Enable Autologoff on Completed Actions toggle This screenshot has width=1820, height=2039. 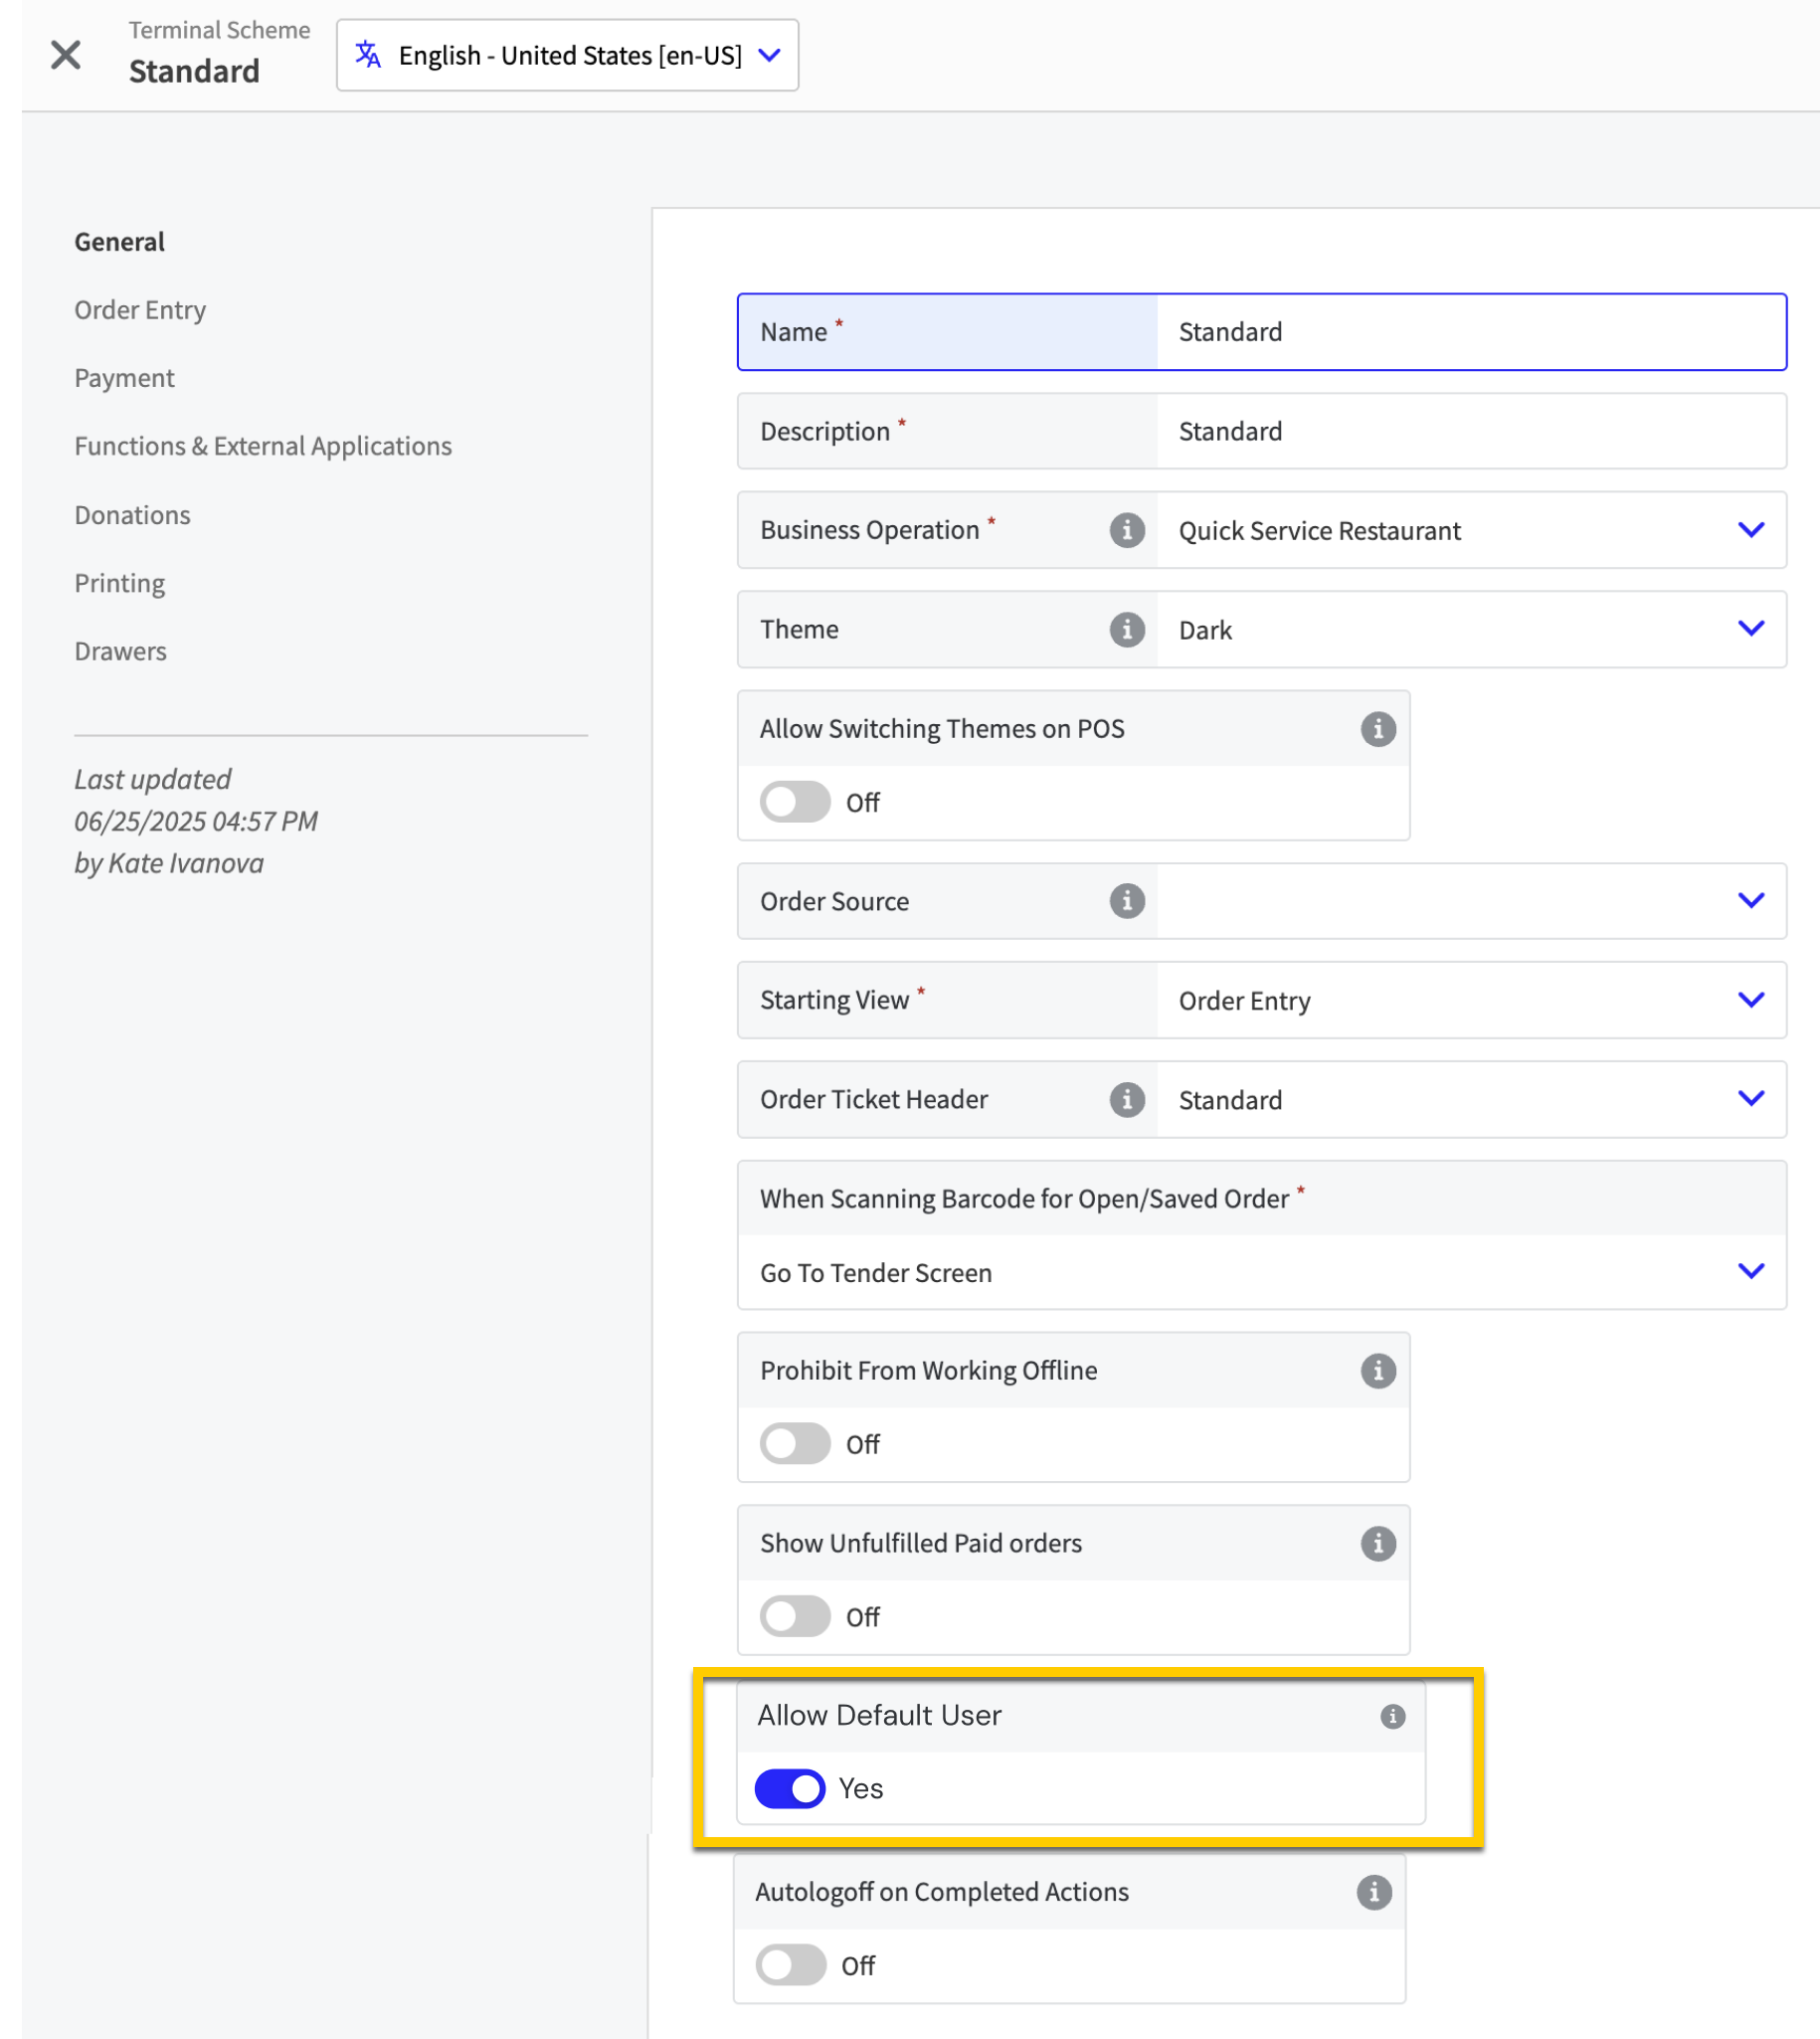(790, 1965)
